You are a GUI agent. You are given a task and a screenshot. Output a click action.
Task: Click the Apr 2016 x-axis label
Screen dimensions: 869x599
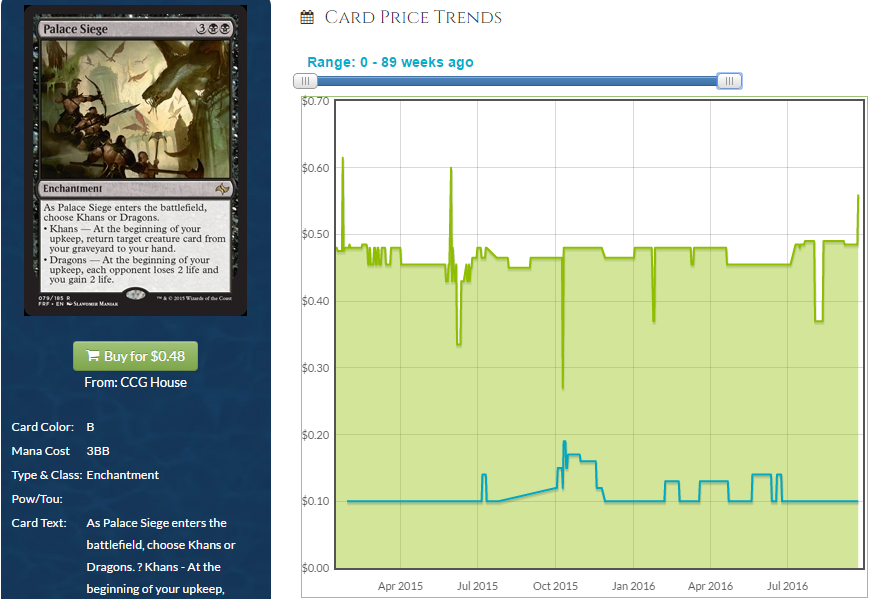click(710, 586)
